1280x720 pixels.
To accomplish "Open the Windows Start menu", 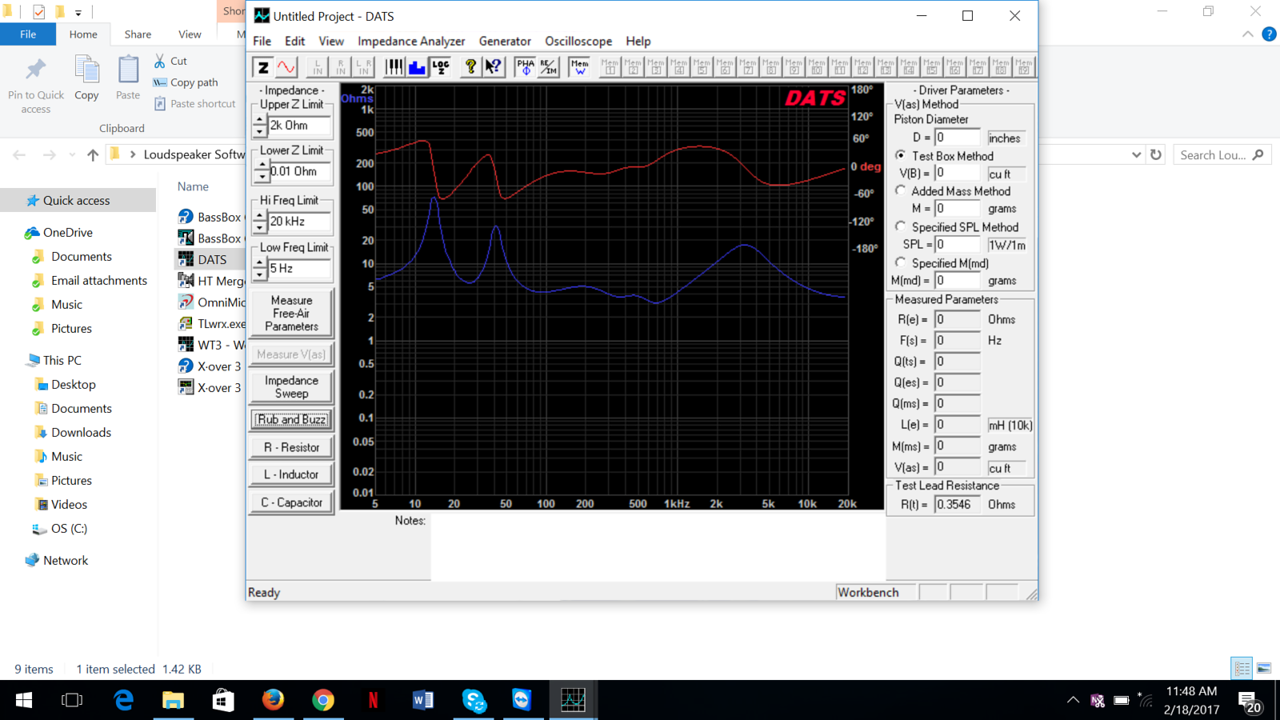I will coord(23,700).
